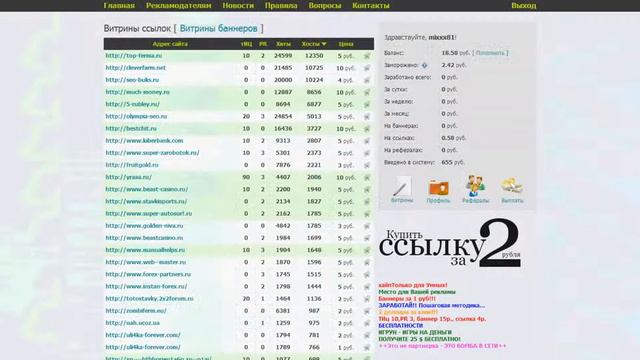Open Новости in top navigation
The image size is (640, 360).
tap(238, 6)
